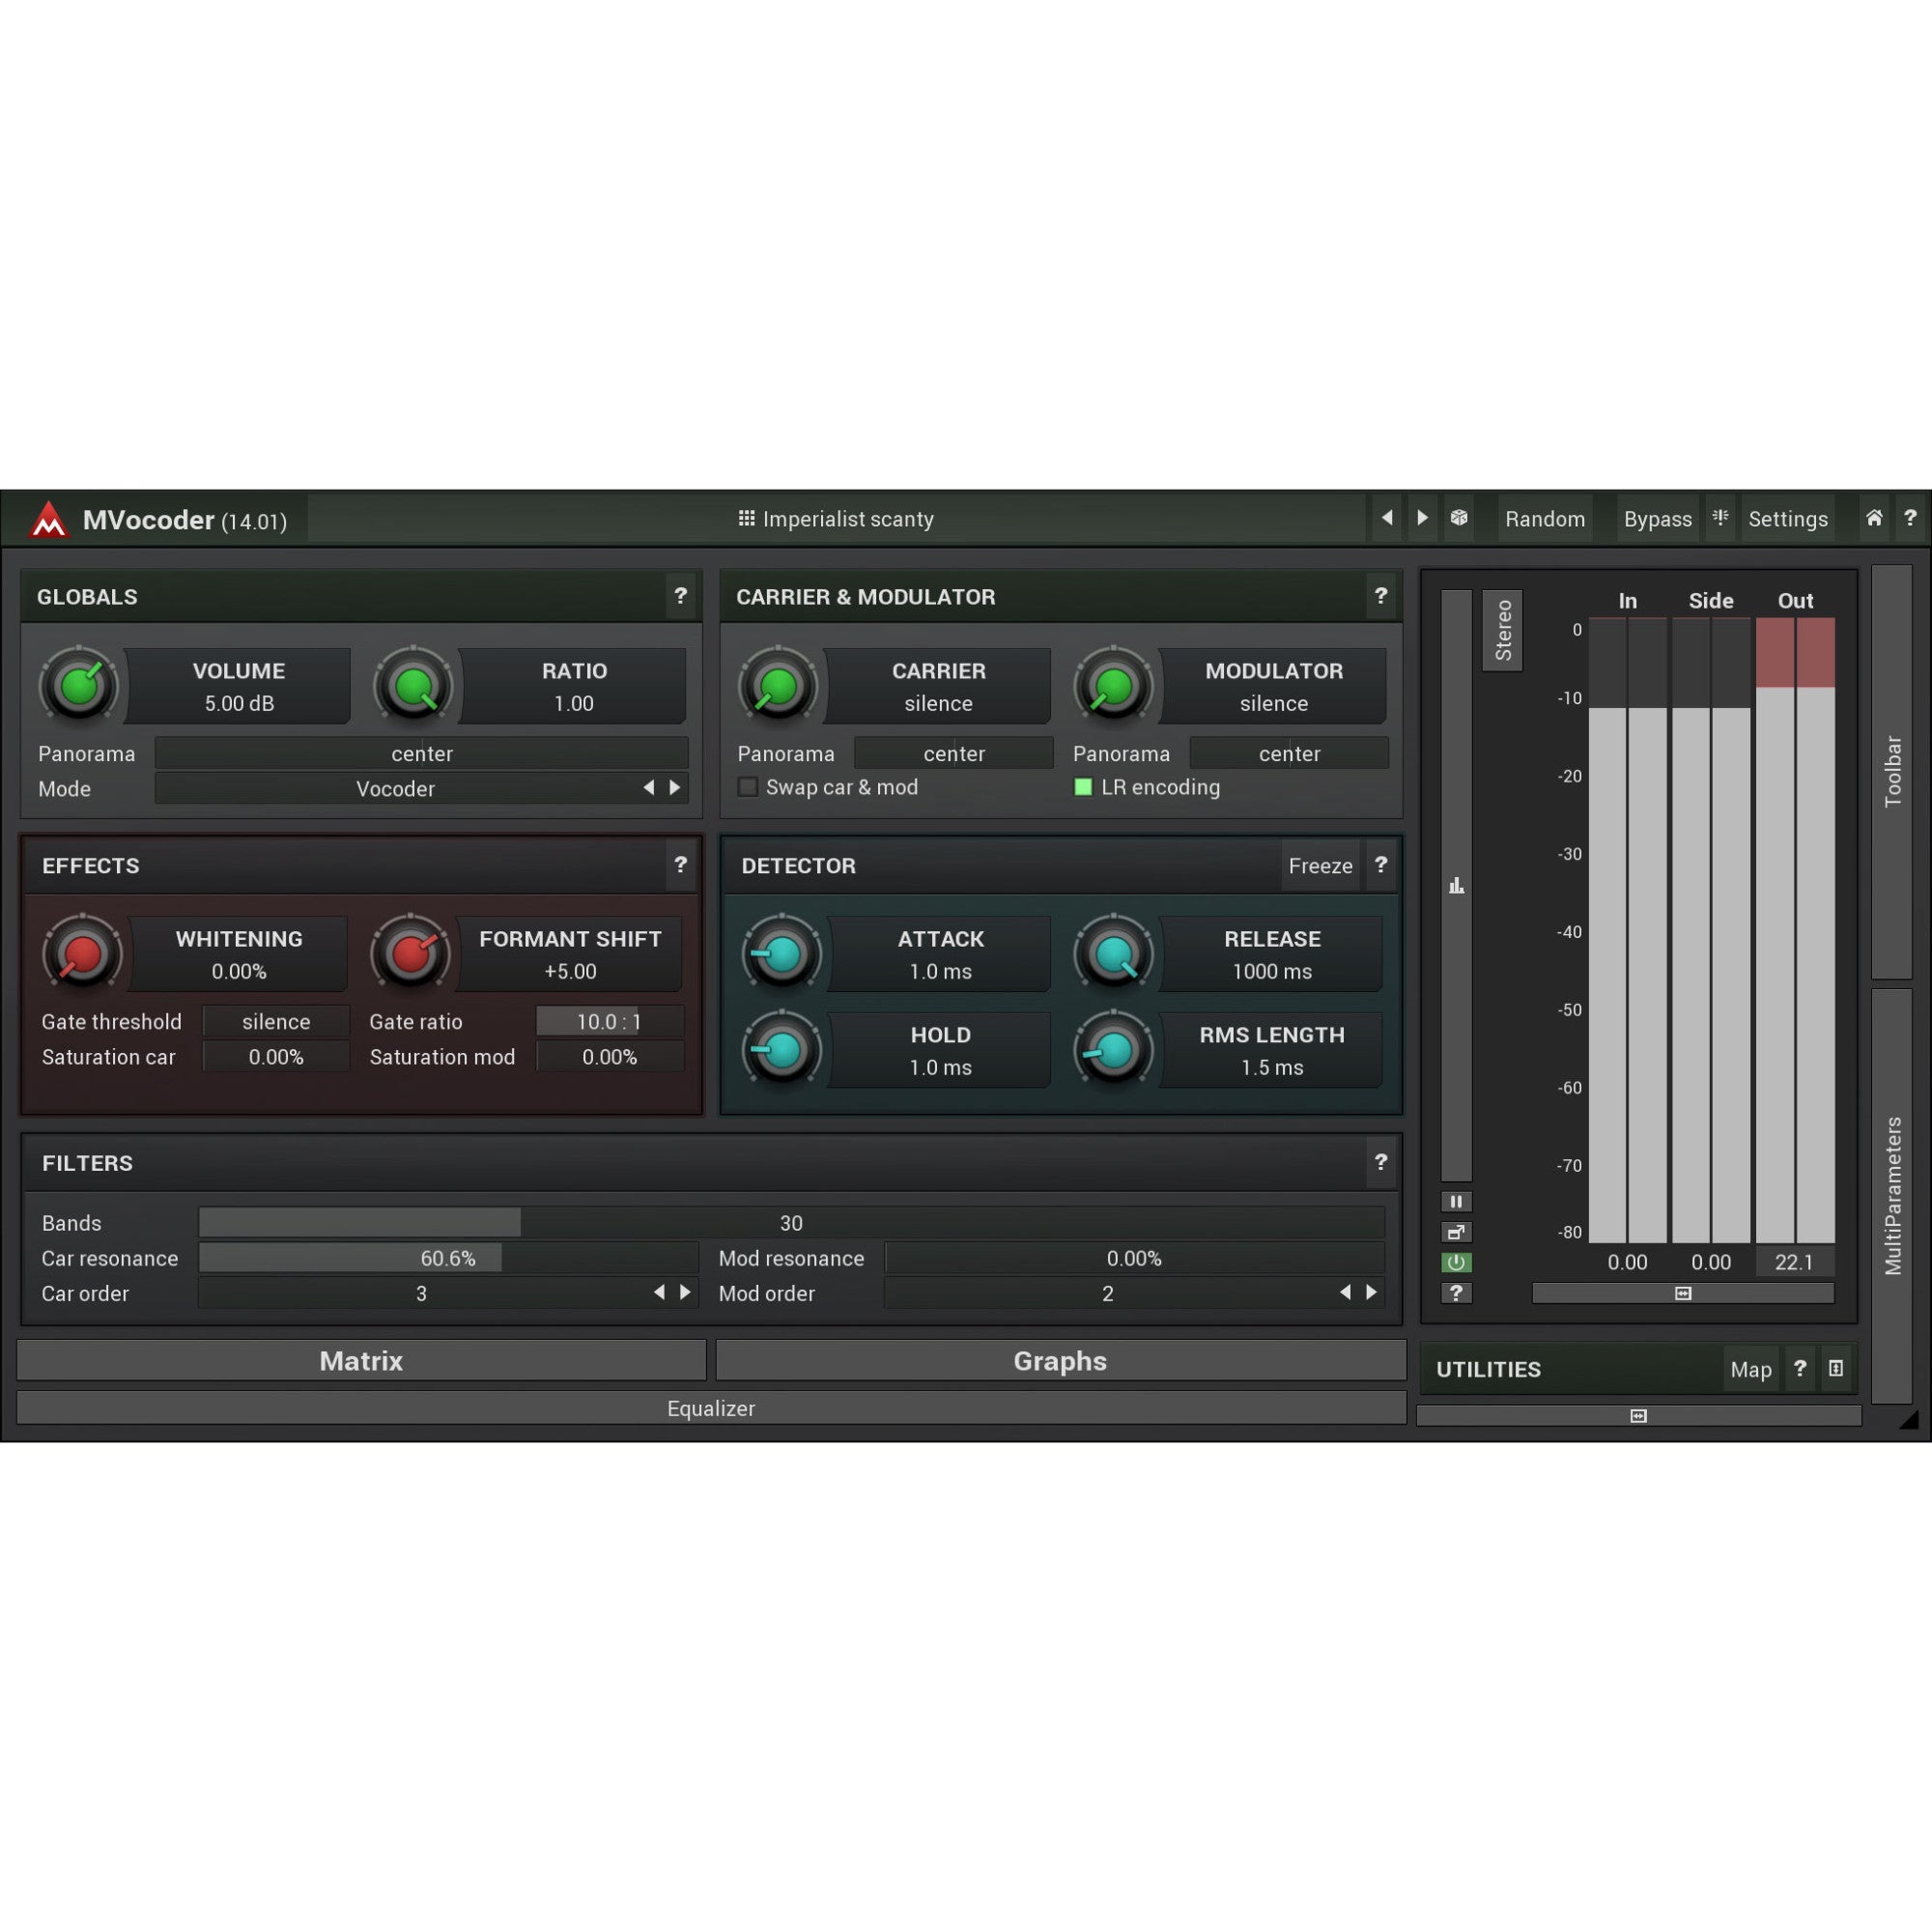Click the histogram icon beside the meters
This screenshot has height=1932, width=1932.
1456,886
